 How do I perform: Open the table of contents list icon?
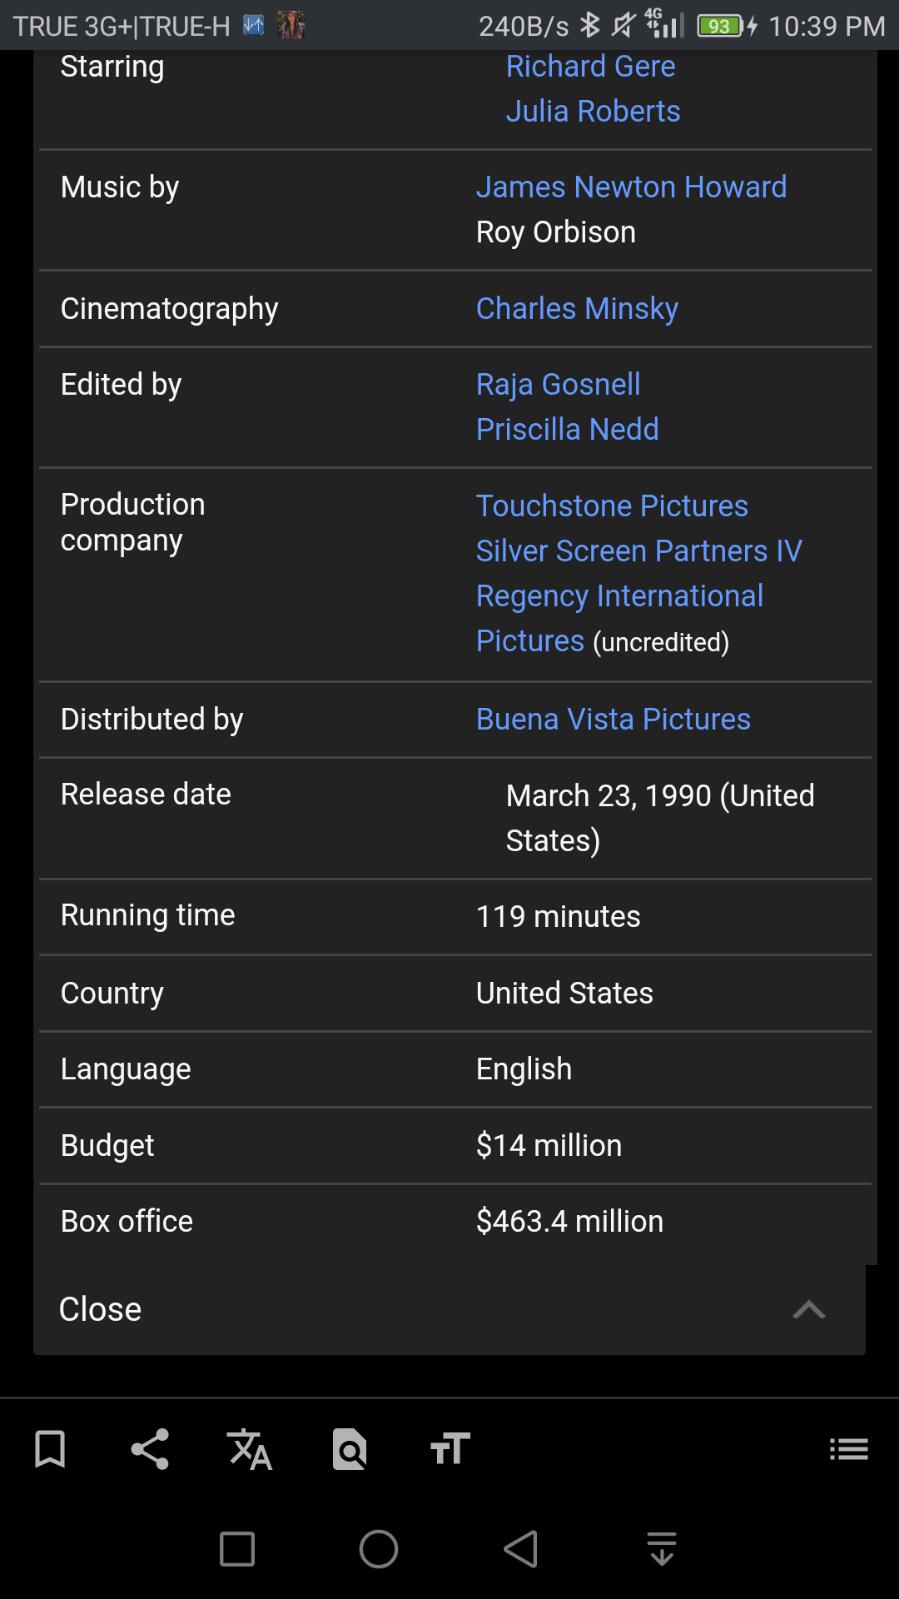click(849, 1449)
